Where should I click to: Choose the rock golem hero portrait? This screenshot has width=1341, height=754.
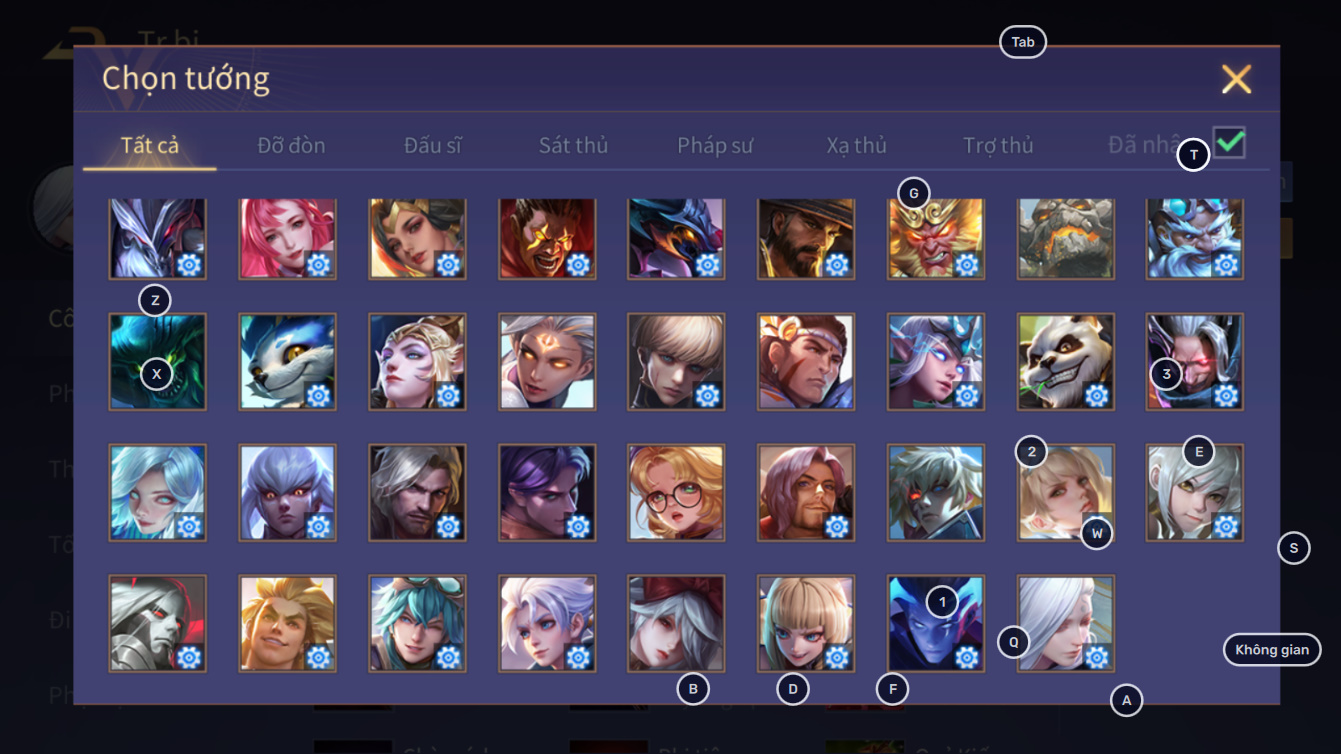pyautogui.click(x=1066, y=237)
